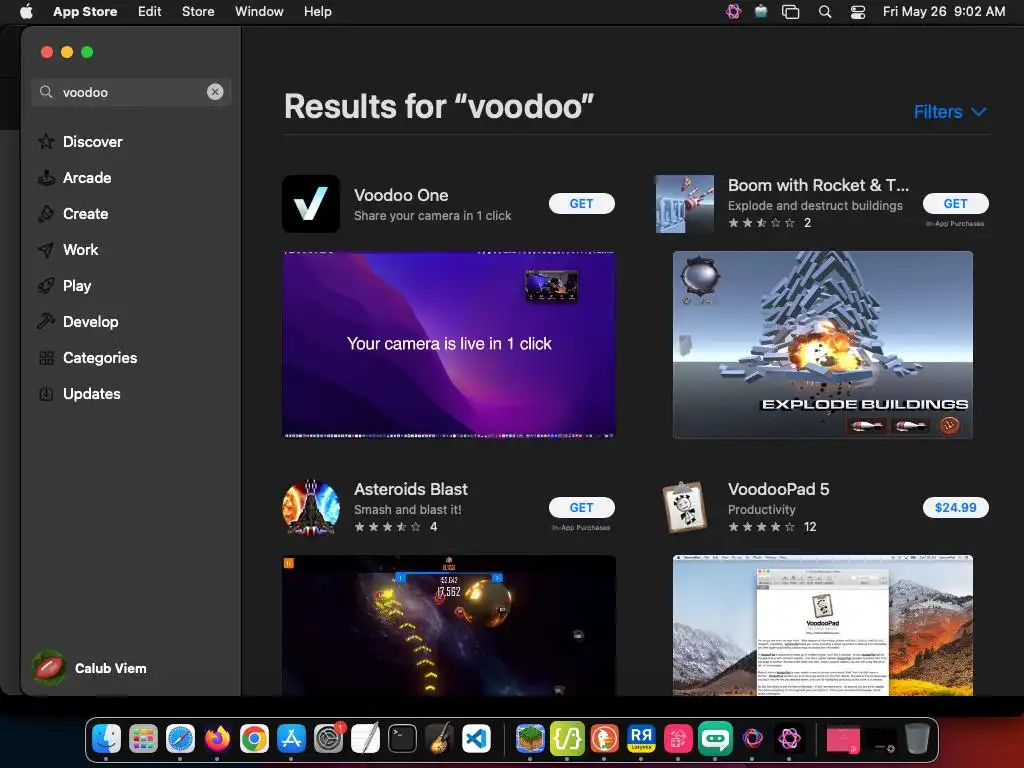Open the Voodoo One title link

coord(401,195)
